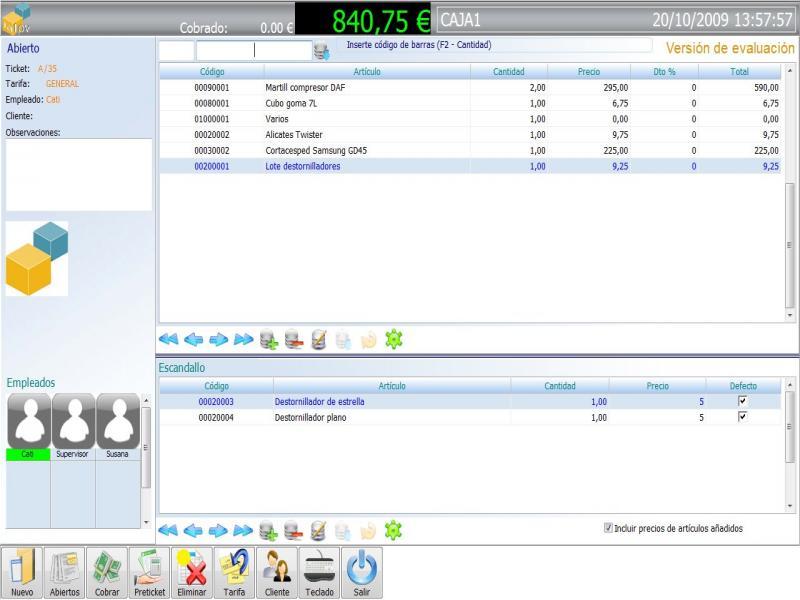Select employee Supervisor
The width and height of the screenshot is (800, 600).
(x=73, y=427)
